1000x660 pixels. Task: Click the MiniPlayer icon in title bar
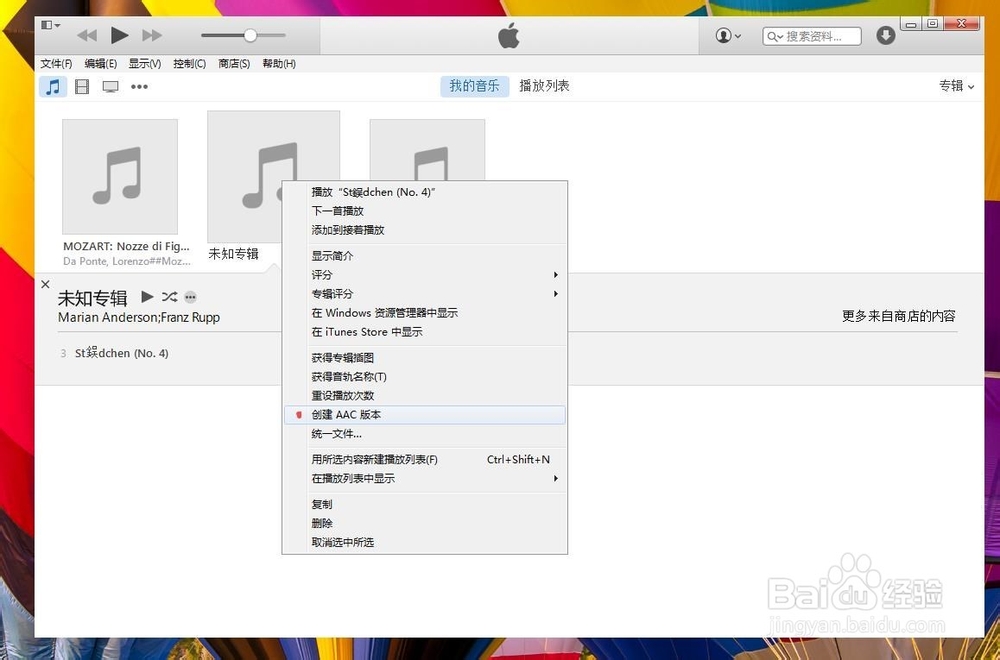pos(47,23)
